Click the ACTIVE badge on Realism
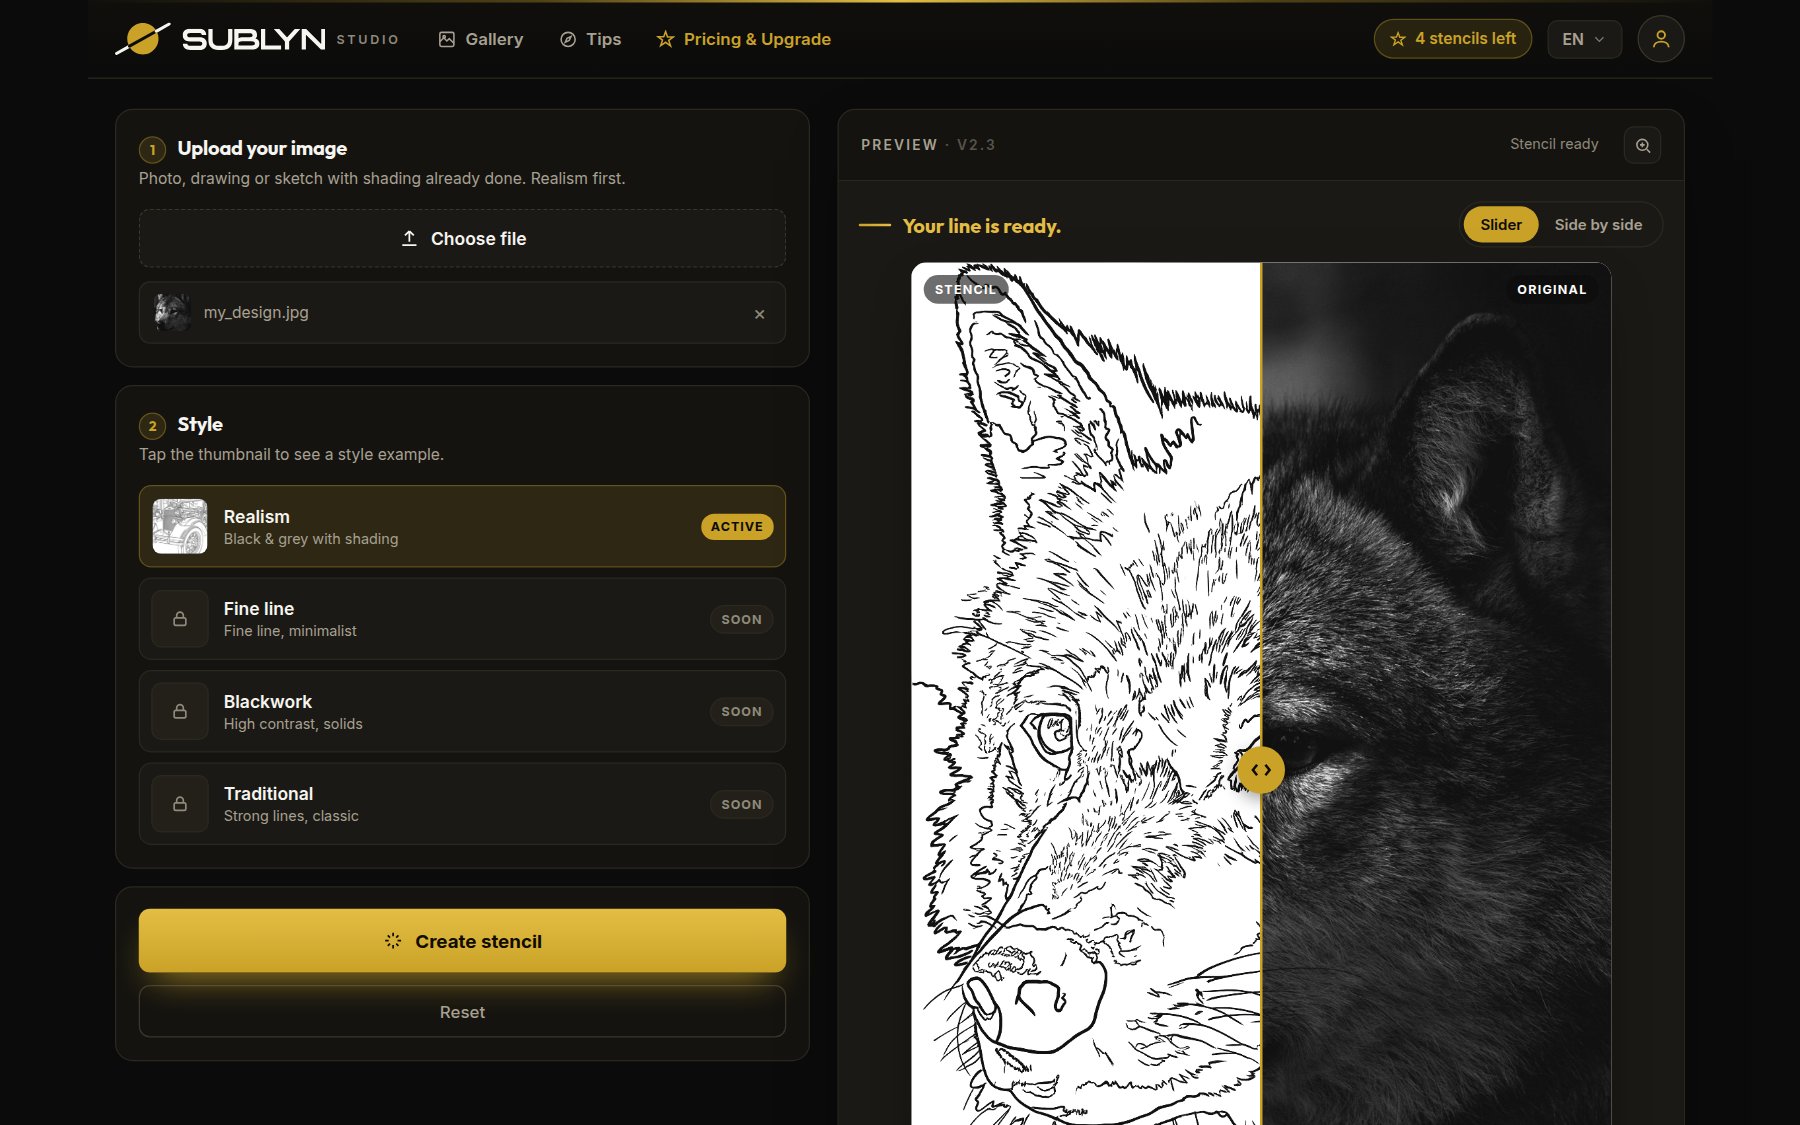The width and height of the screenshot is (1800, 1125). [x=737, y=527]
